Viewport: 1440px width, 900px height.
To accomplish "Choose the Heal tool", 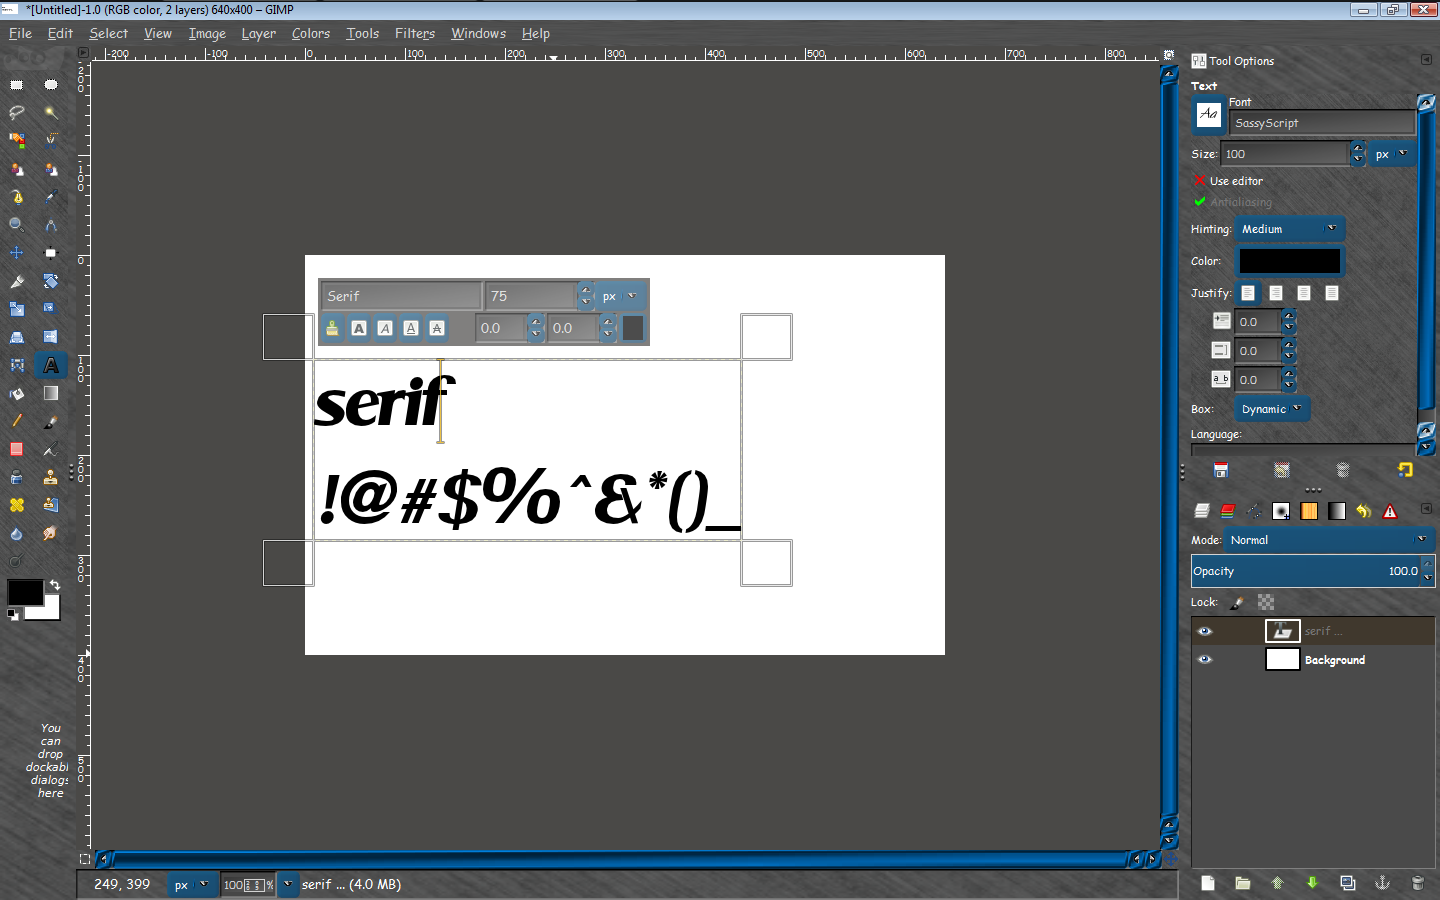I will pyautogui.click(x=17, y=505).
